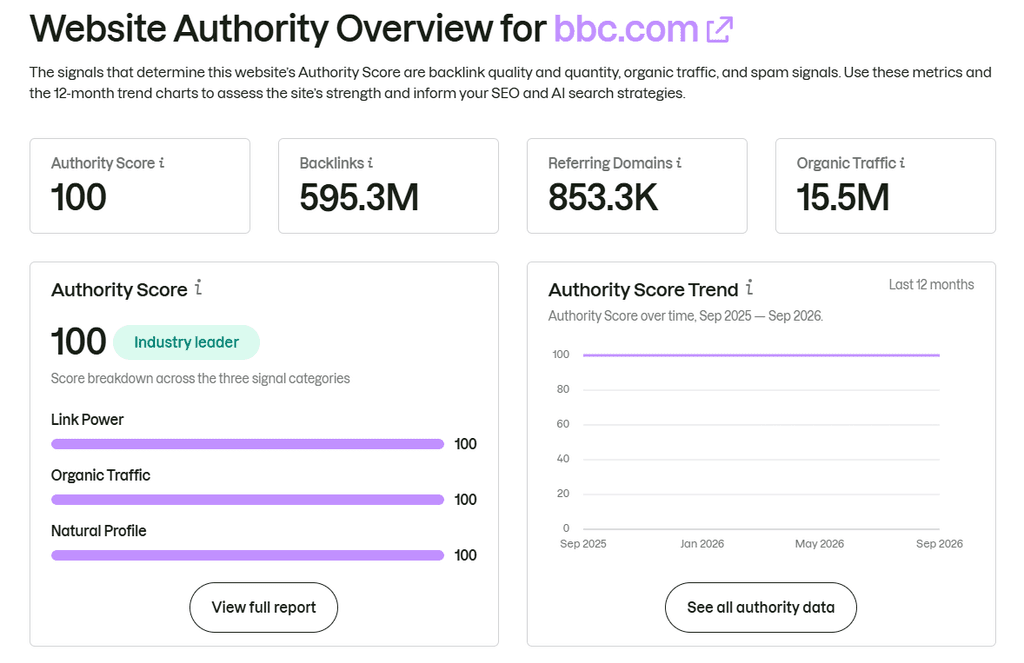Screen dimensions: 1024x663
Task: Select the Referring Domains 853.3K value
Action: coord(603,197)
